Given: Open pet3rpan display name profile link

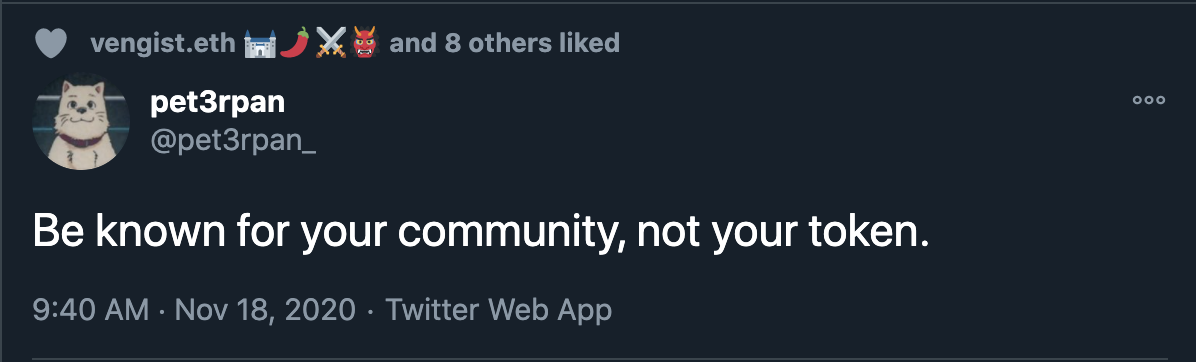Looking at the screenshot, I should point(217,103).
